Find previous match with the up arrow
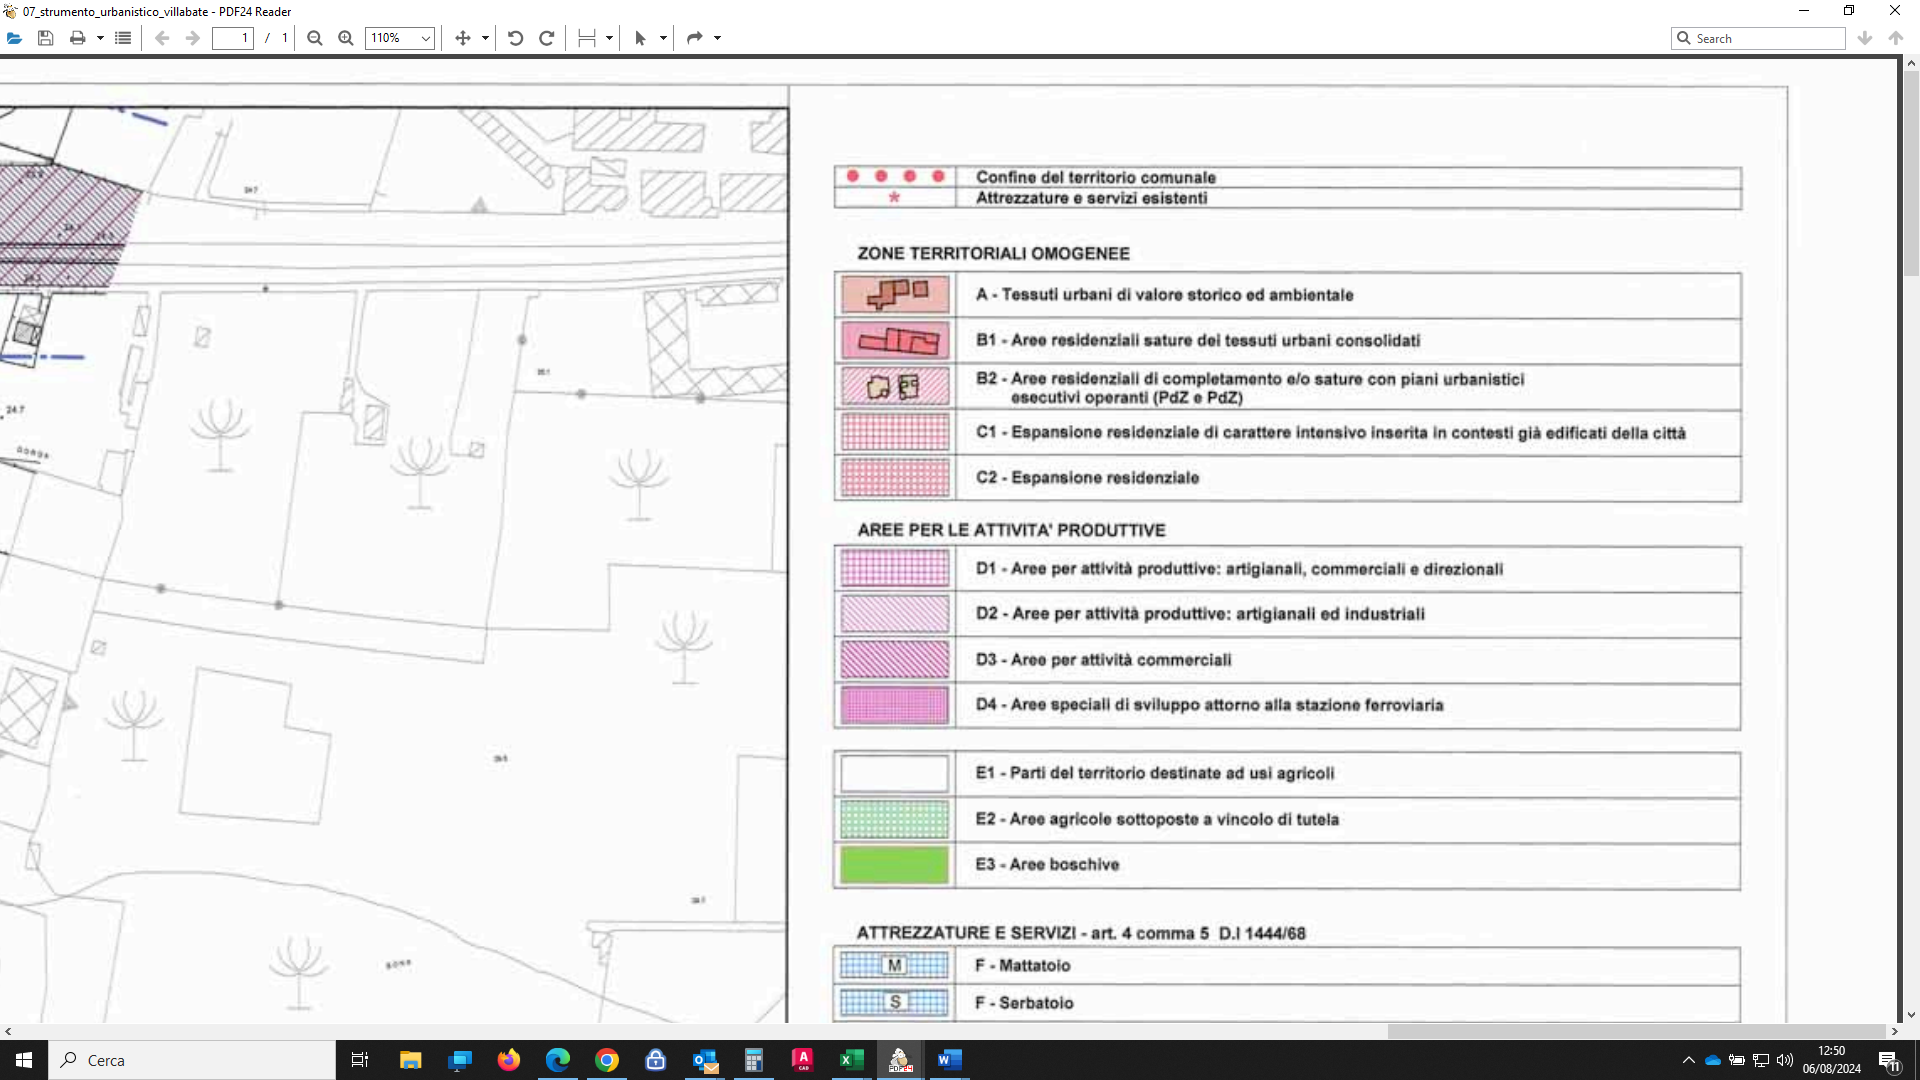Viewport: 1920px width, 1080px height. coord(1896,38)
